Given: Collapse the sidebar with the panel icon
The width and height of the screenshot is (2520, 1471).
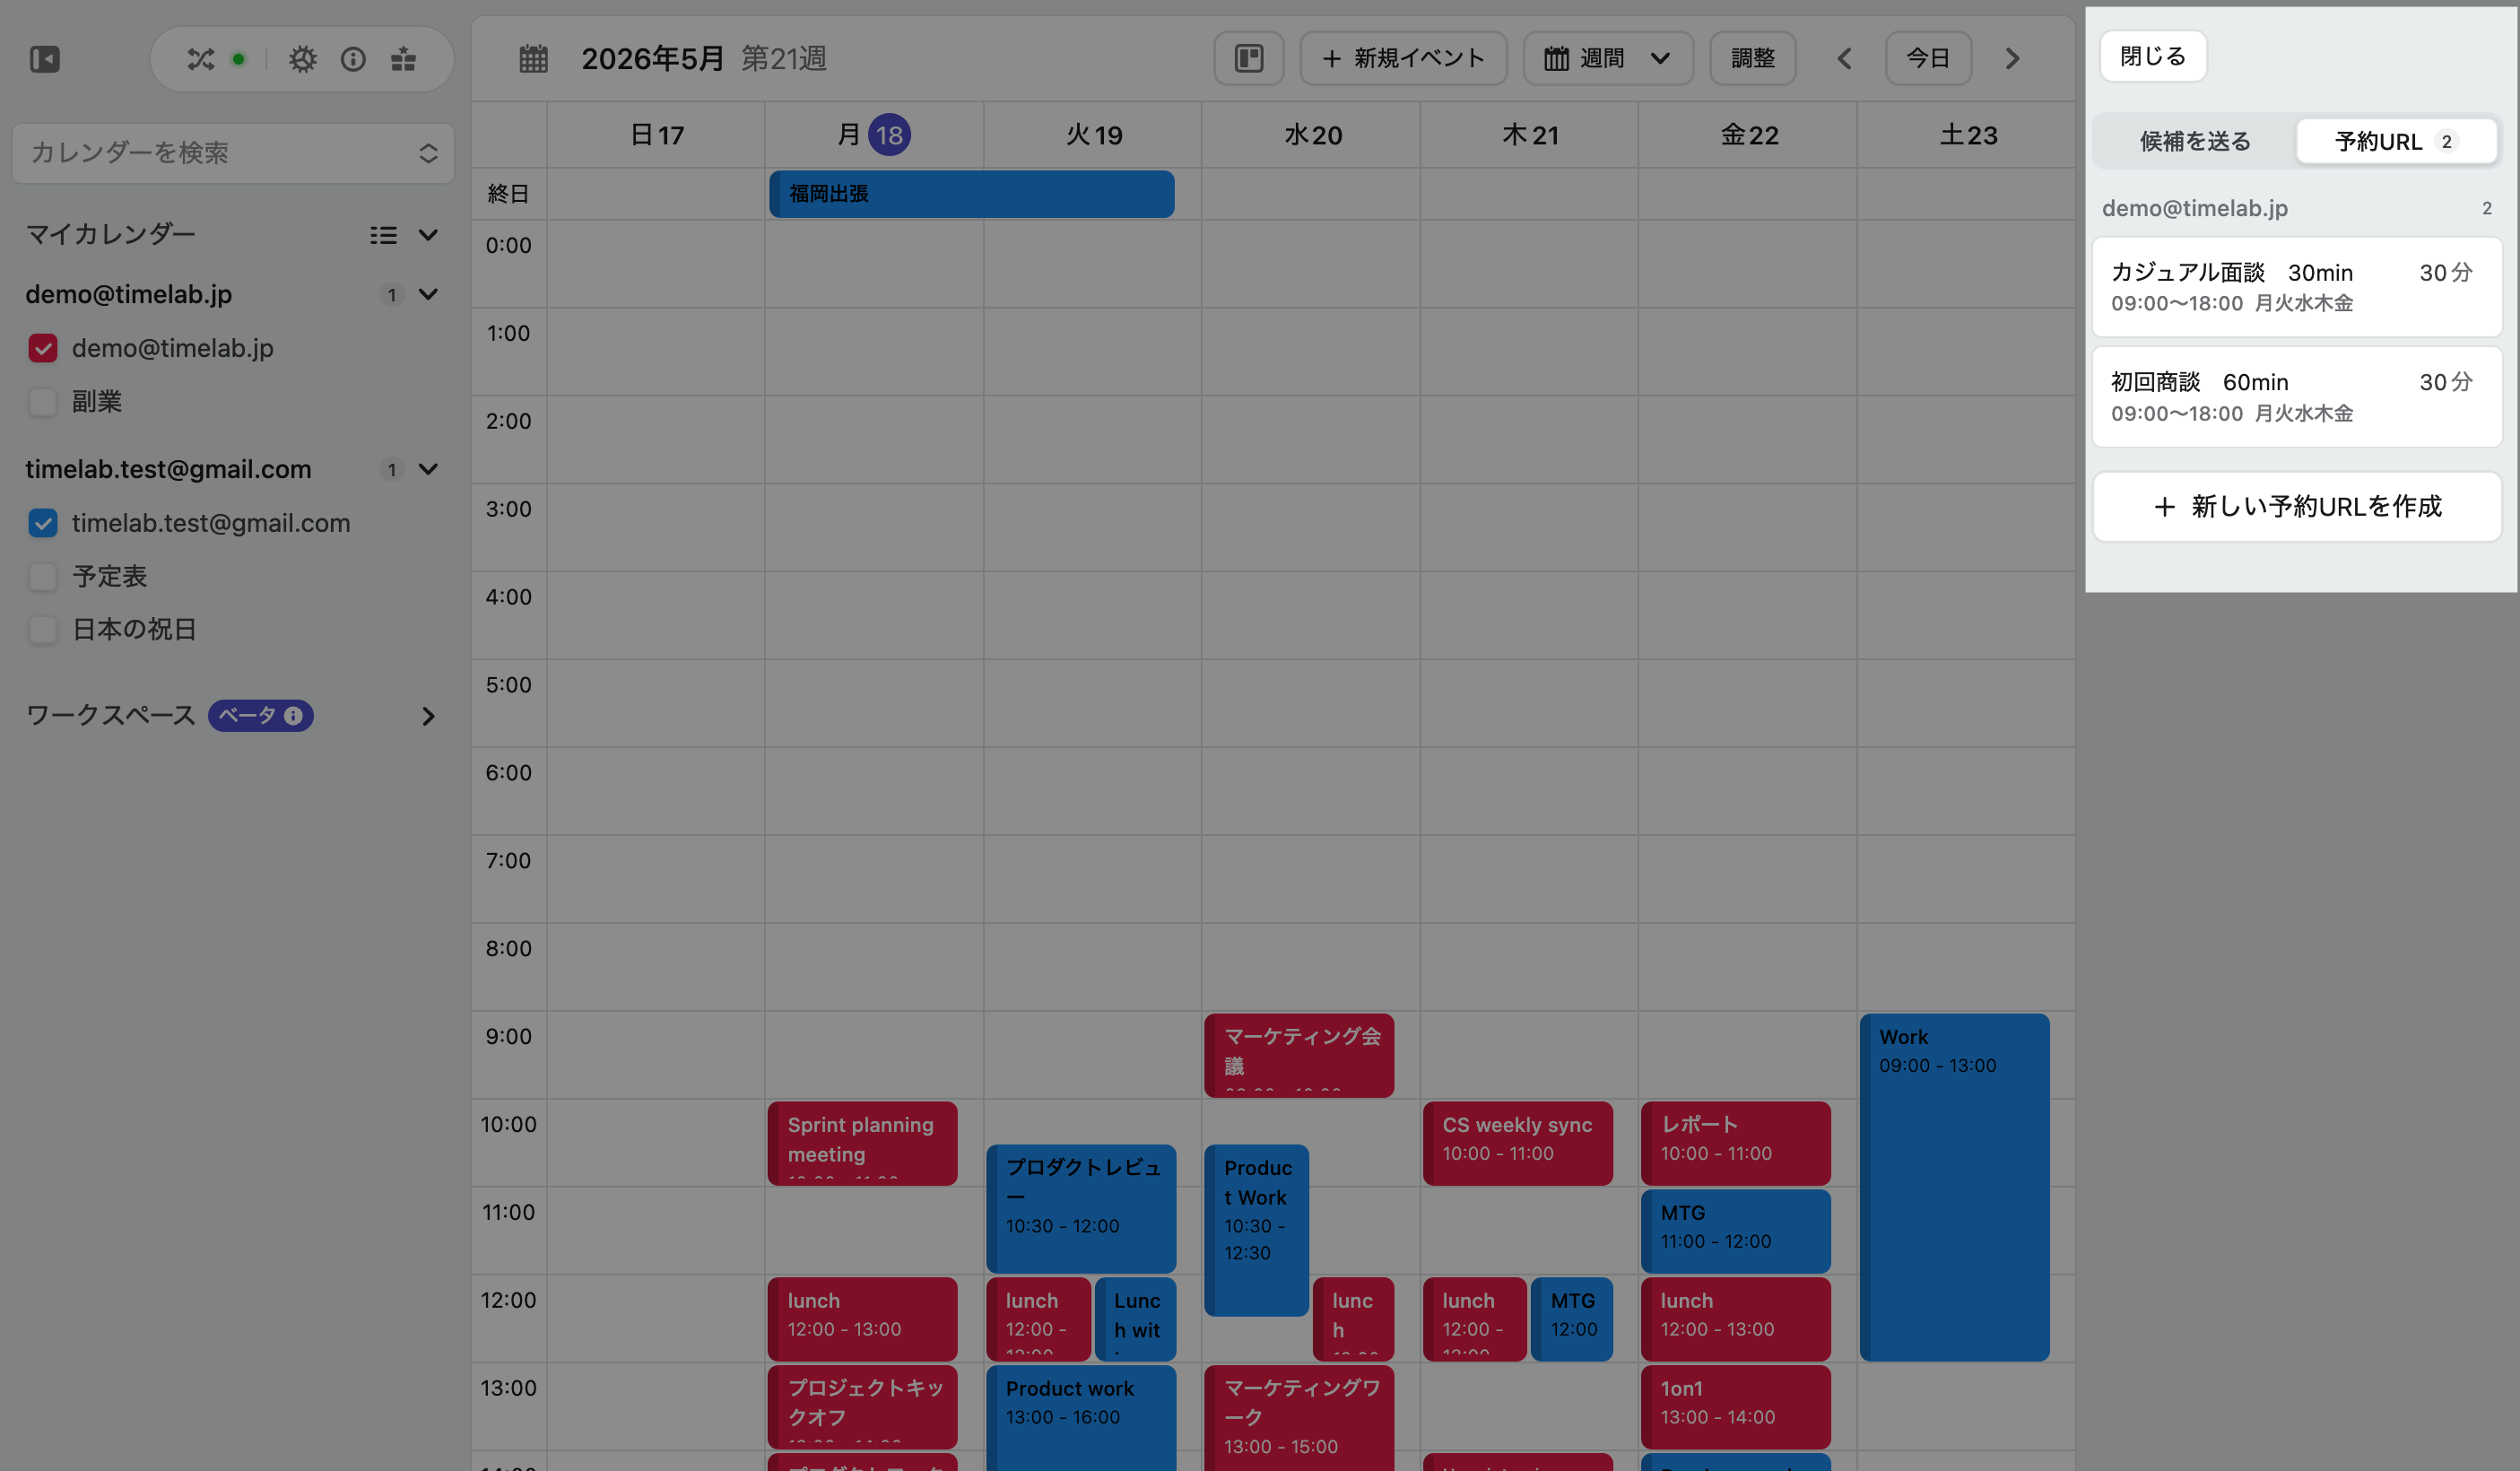Looking at the screenshot, I should coord(45,59).
